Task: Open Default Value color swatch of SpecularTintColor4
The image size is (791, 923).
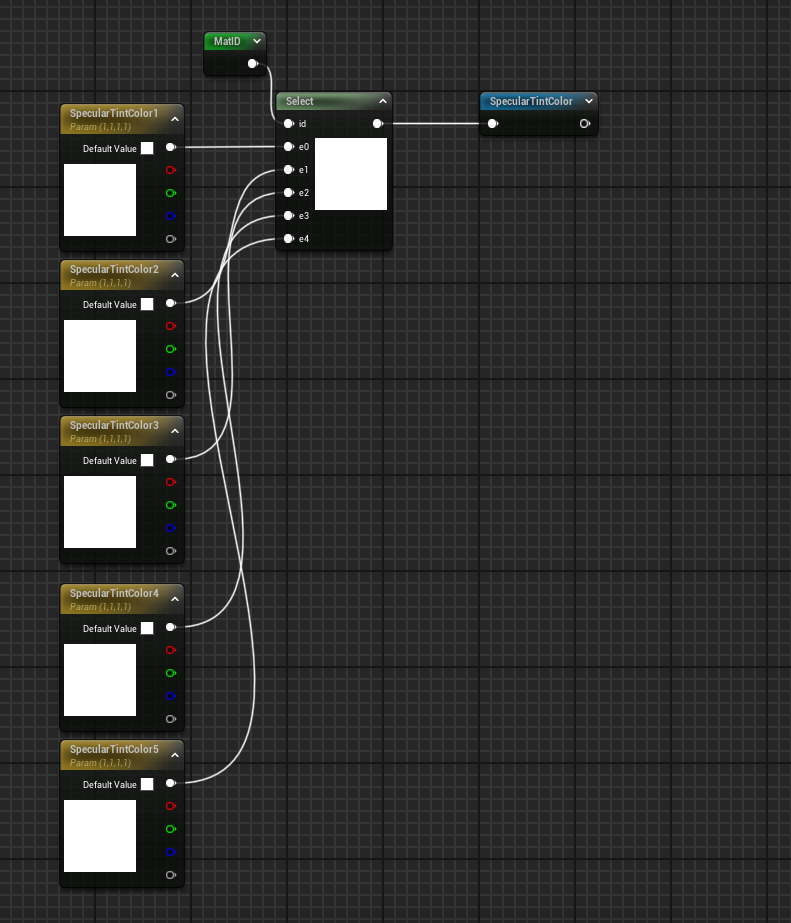Action: pyautogui.click(x=147, y=628)
